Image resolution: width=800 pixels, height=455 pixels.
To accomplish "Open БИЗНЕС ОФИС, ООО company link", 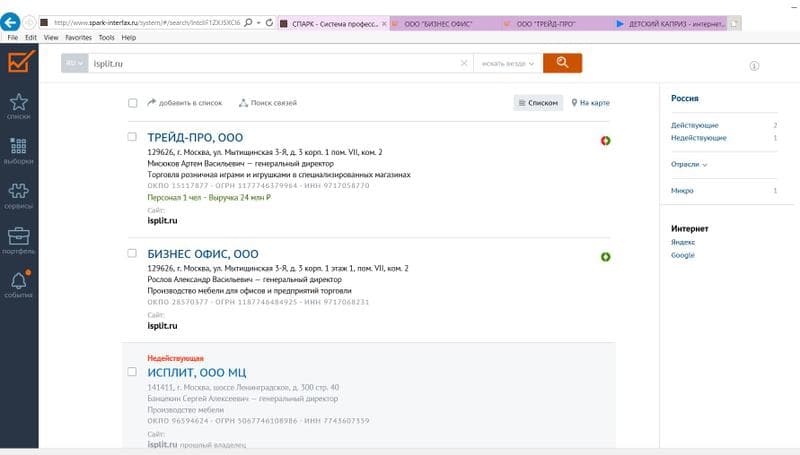I will [x=203, y=254].
